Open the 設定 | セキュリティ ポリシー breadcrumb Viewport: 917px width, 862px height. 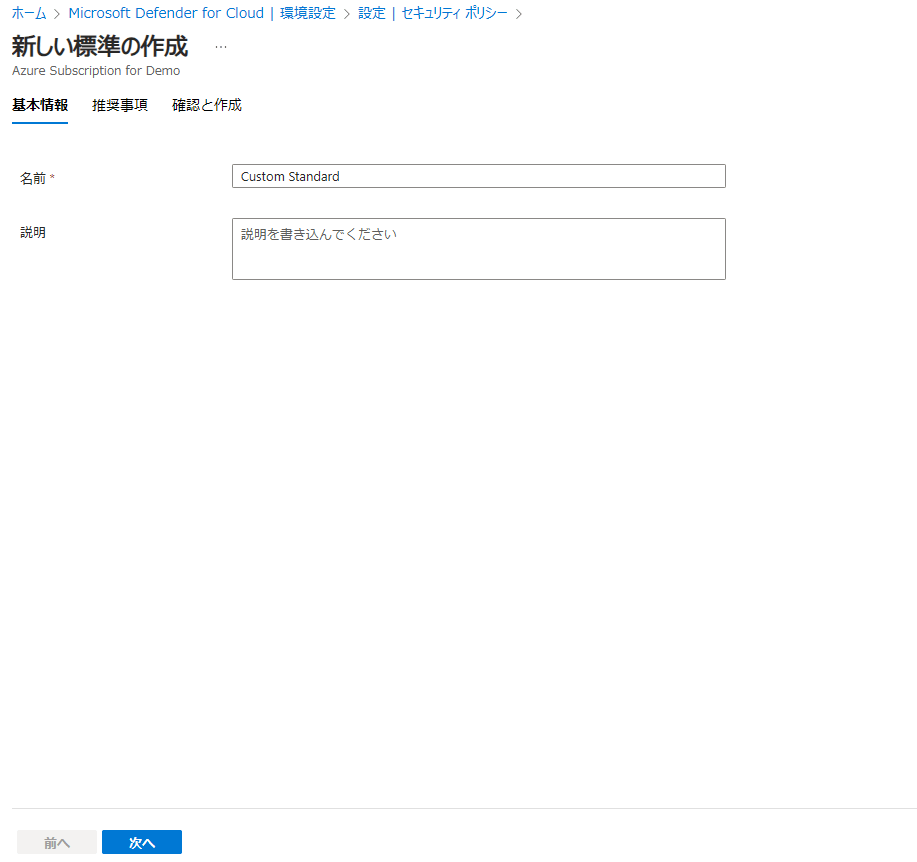432,13
